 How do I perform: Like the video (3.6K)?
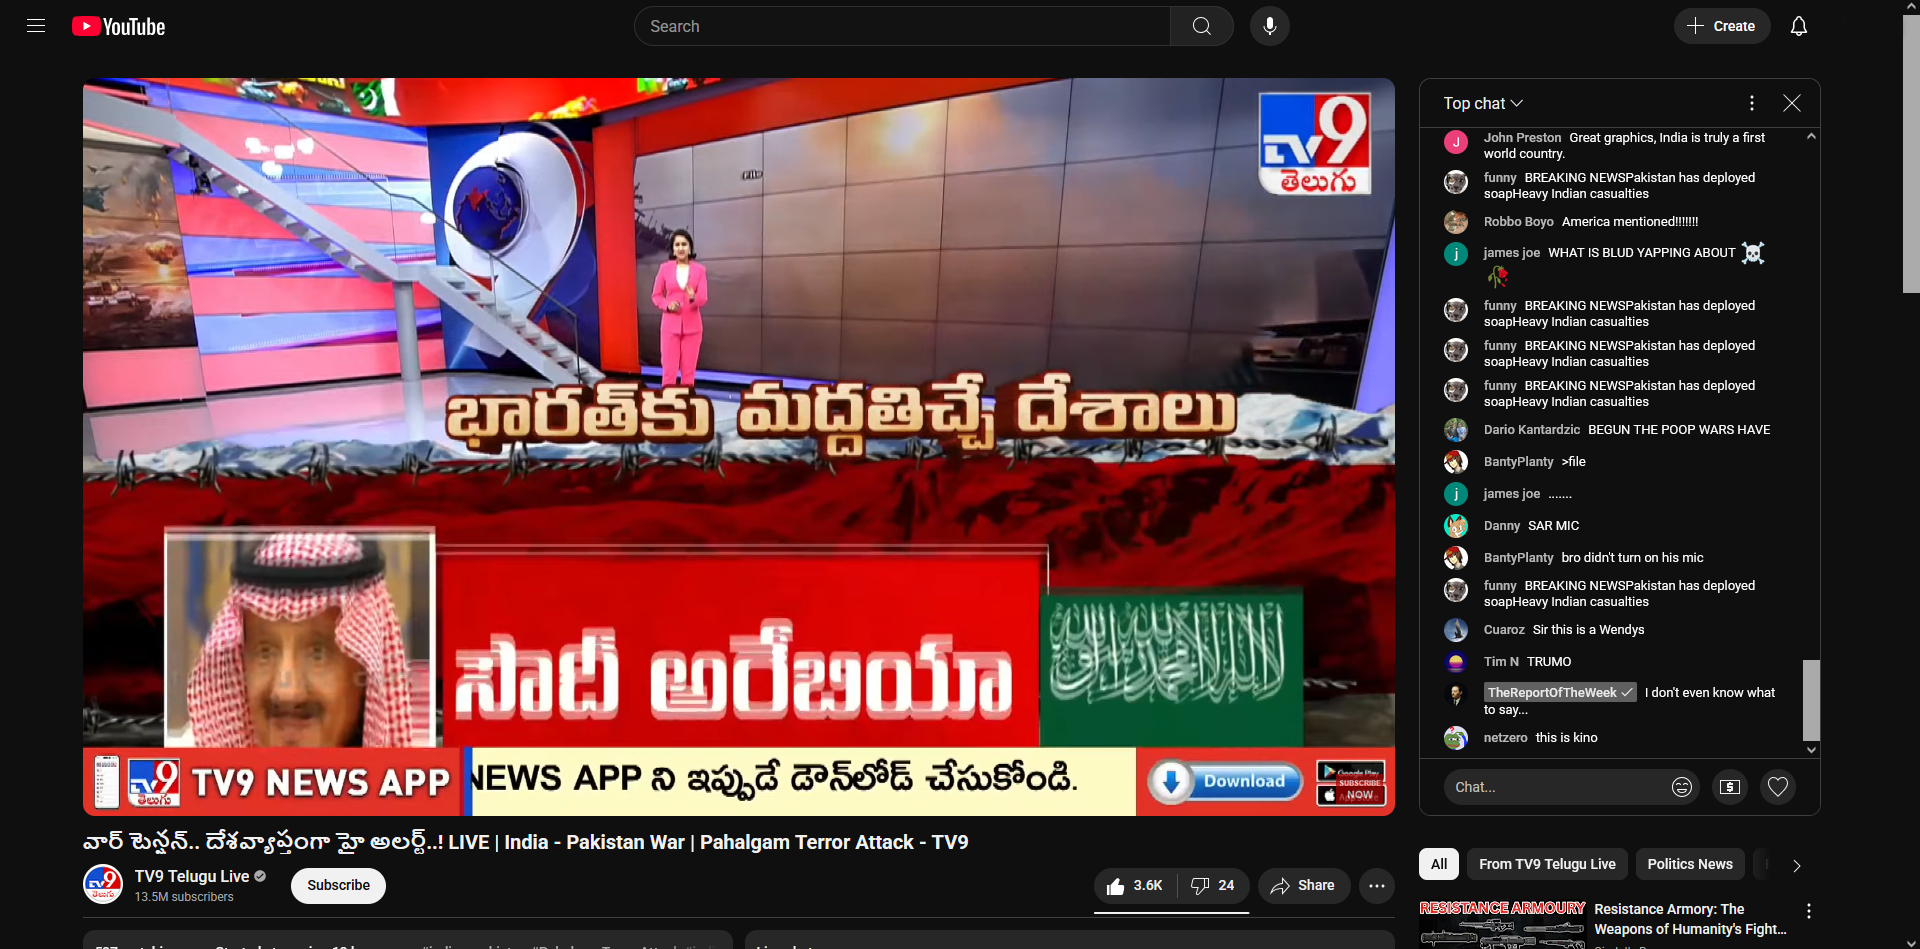1135,886
